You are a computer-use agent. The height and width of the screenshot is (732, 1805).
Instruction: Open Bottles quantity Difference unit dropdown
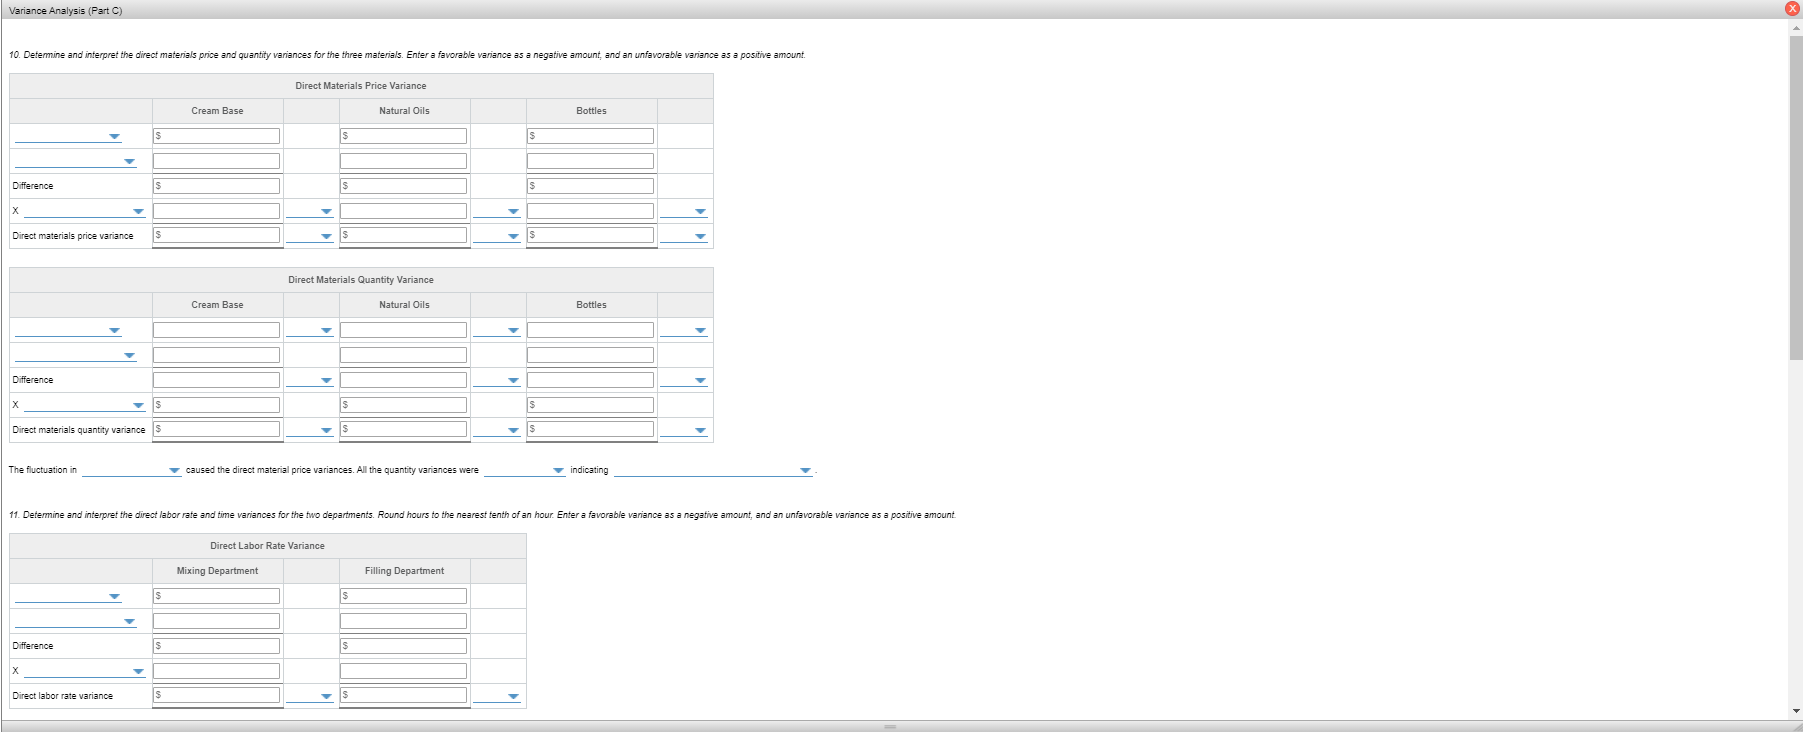click(x=684, y=381)
